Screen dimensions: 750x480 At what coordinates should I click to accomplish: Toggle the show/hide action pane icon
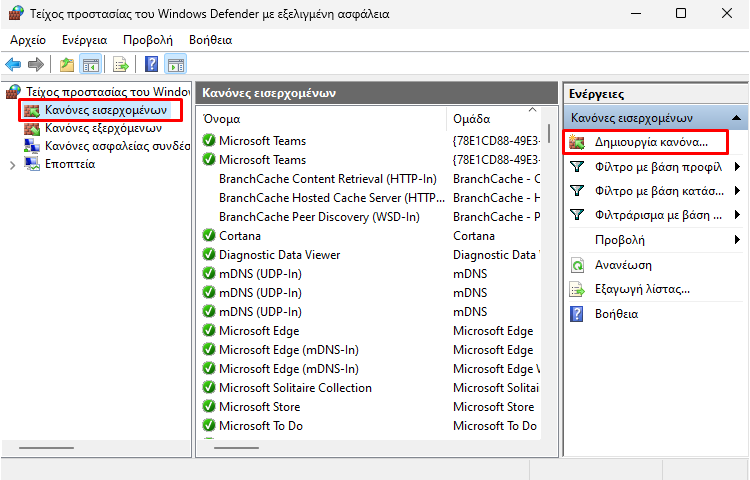(x=176, y=64)
